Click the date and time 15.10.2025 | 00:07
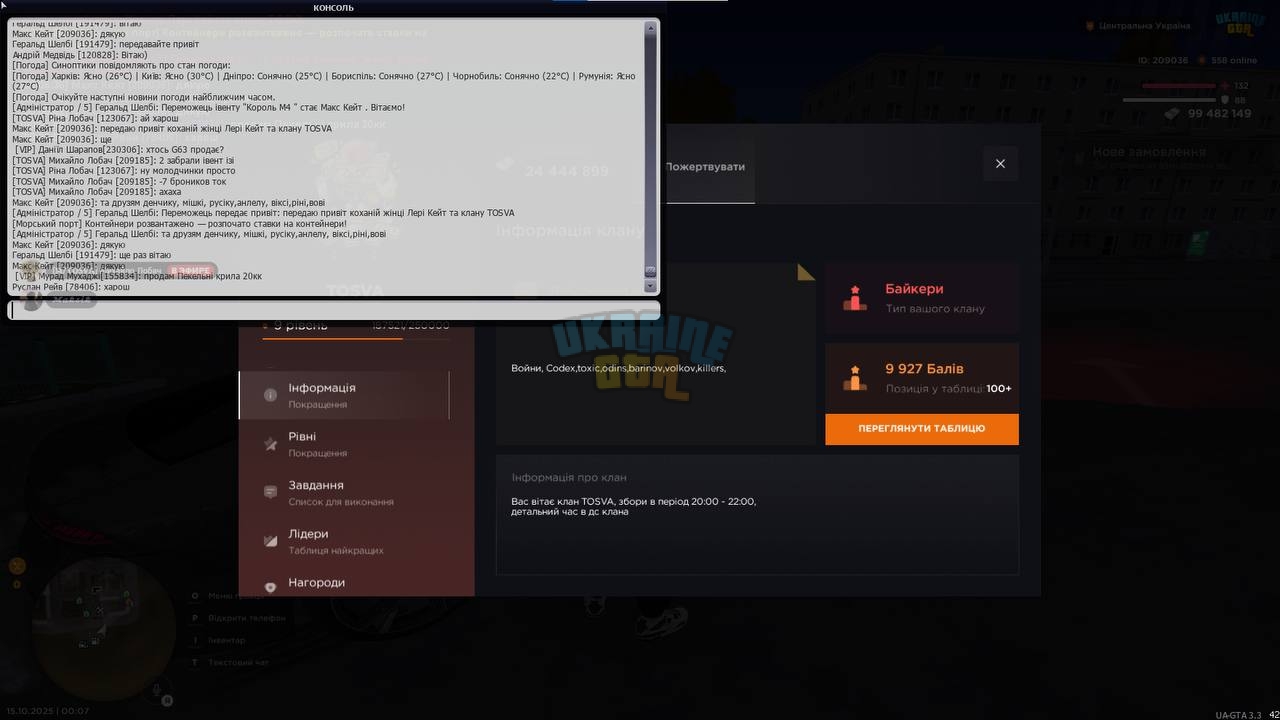Image resolution: width=1280 pixels, height=720 pixels. (x=48, y=711)
